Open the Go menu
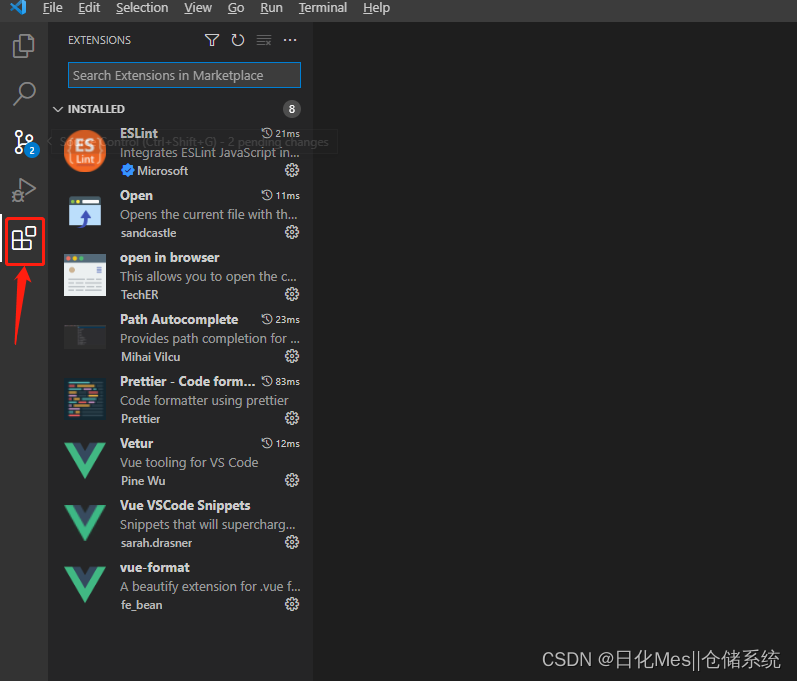Screen dimensions: 797x681 (236, 8)
